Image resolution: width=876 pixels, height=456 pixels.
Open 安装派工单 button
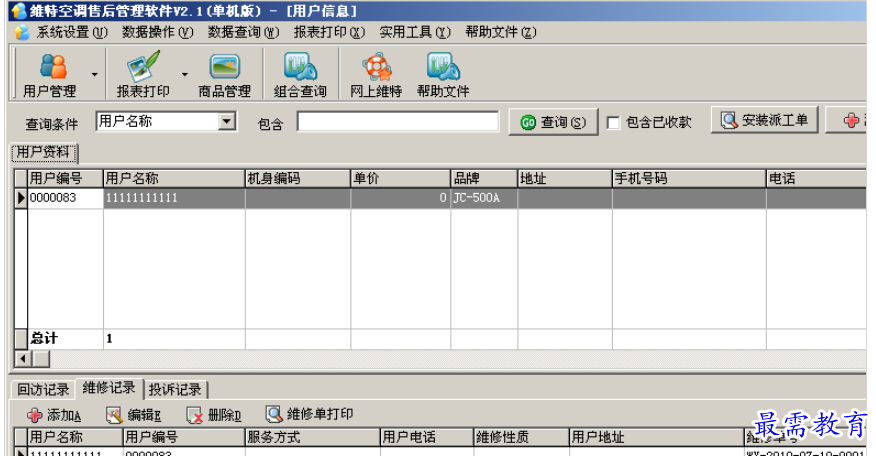pos(764,120)
